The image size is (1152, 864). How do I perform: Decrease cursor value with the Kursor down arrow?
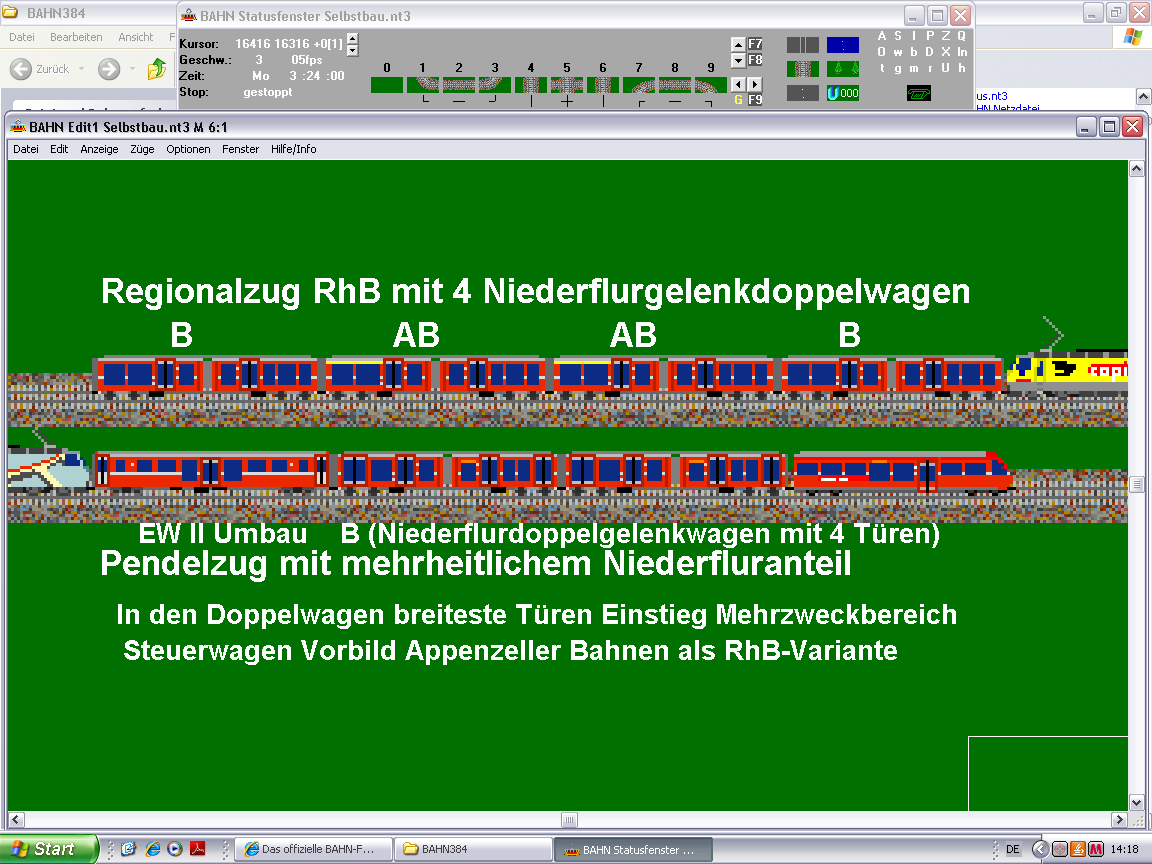click(353, 50)
